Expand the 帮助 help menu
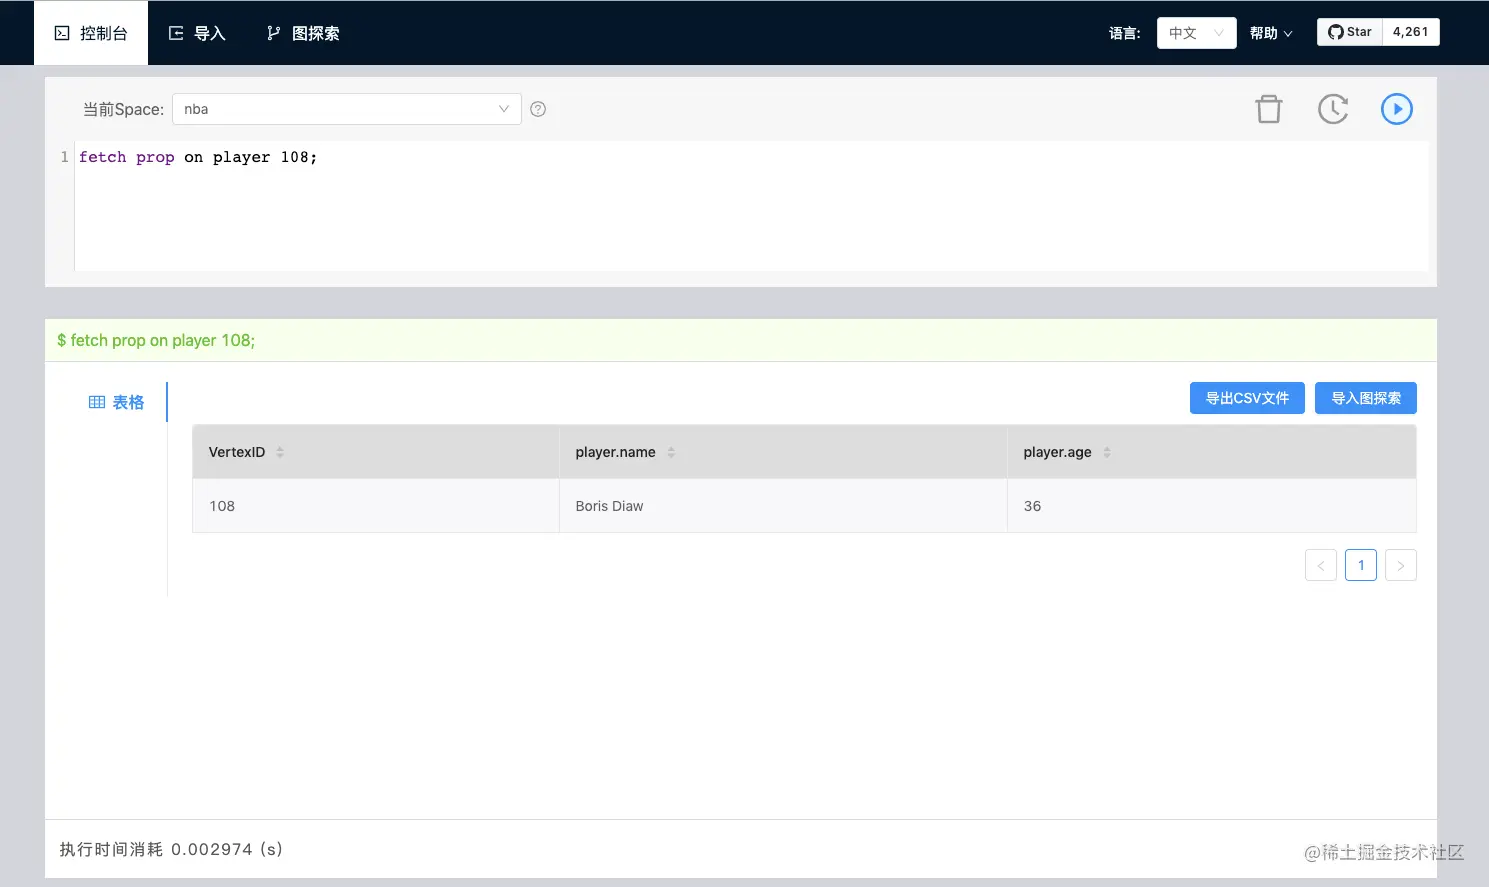Image resolution: width=1489 pixels, height=887 pixels. (1271, 33)
